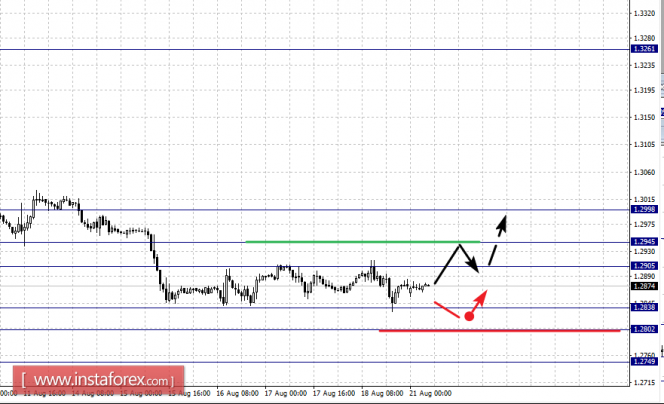Viewport: 664px width, 404px height.
Task: Click the current price label 1.2874
Action: 644,286
